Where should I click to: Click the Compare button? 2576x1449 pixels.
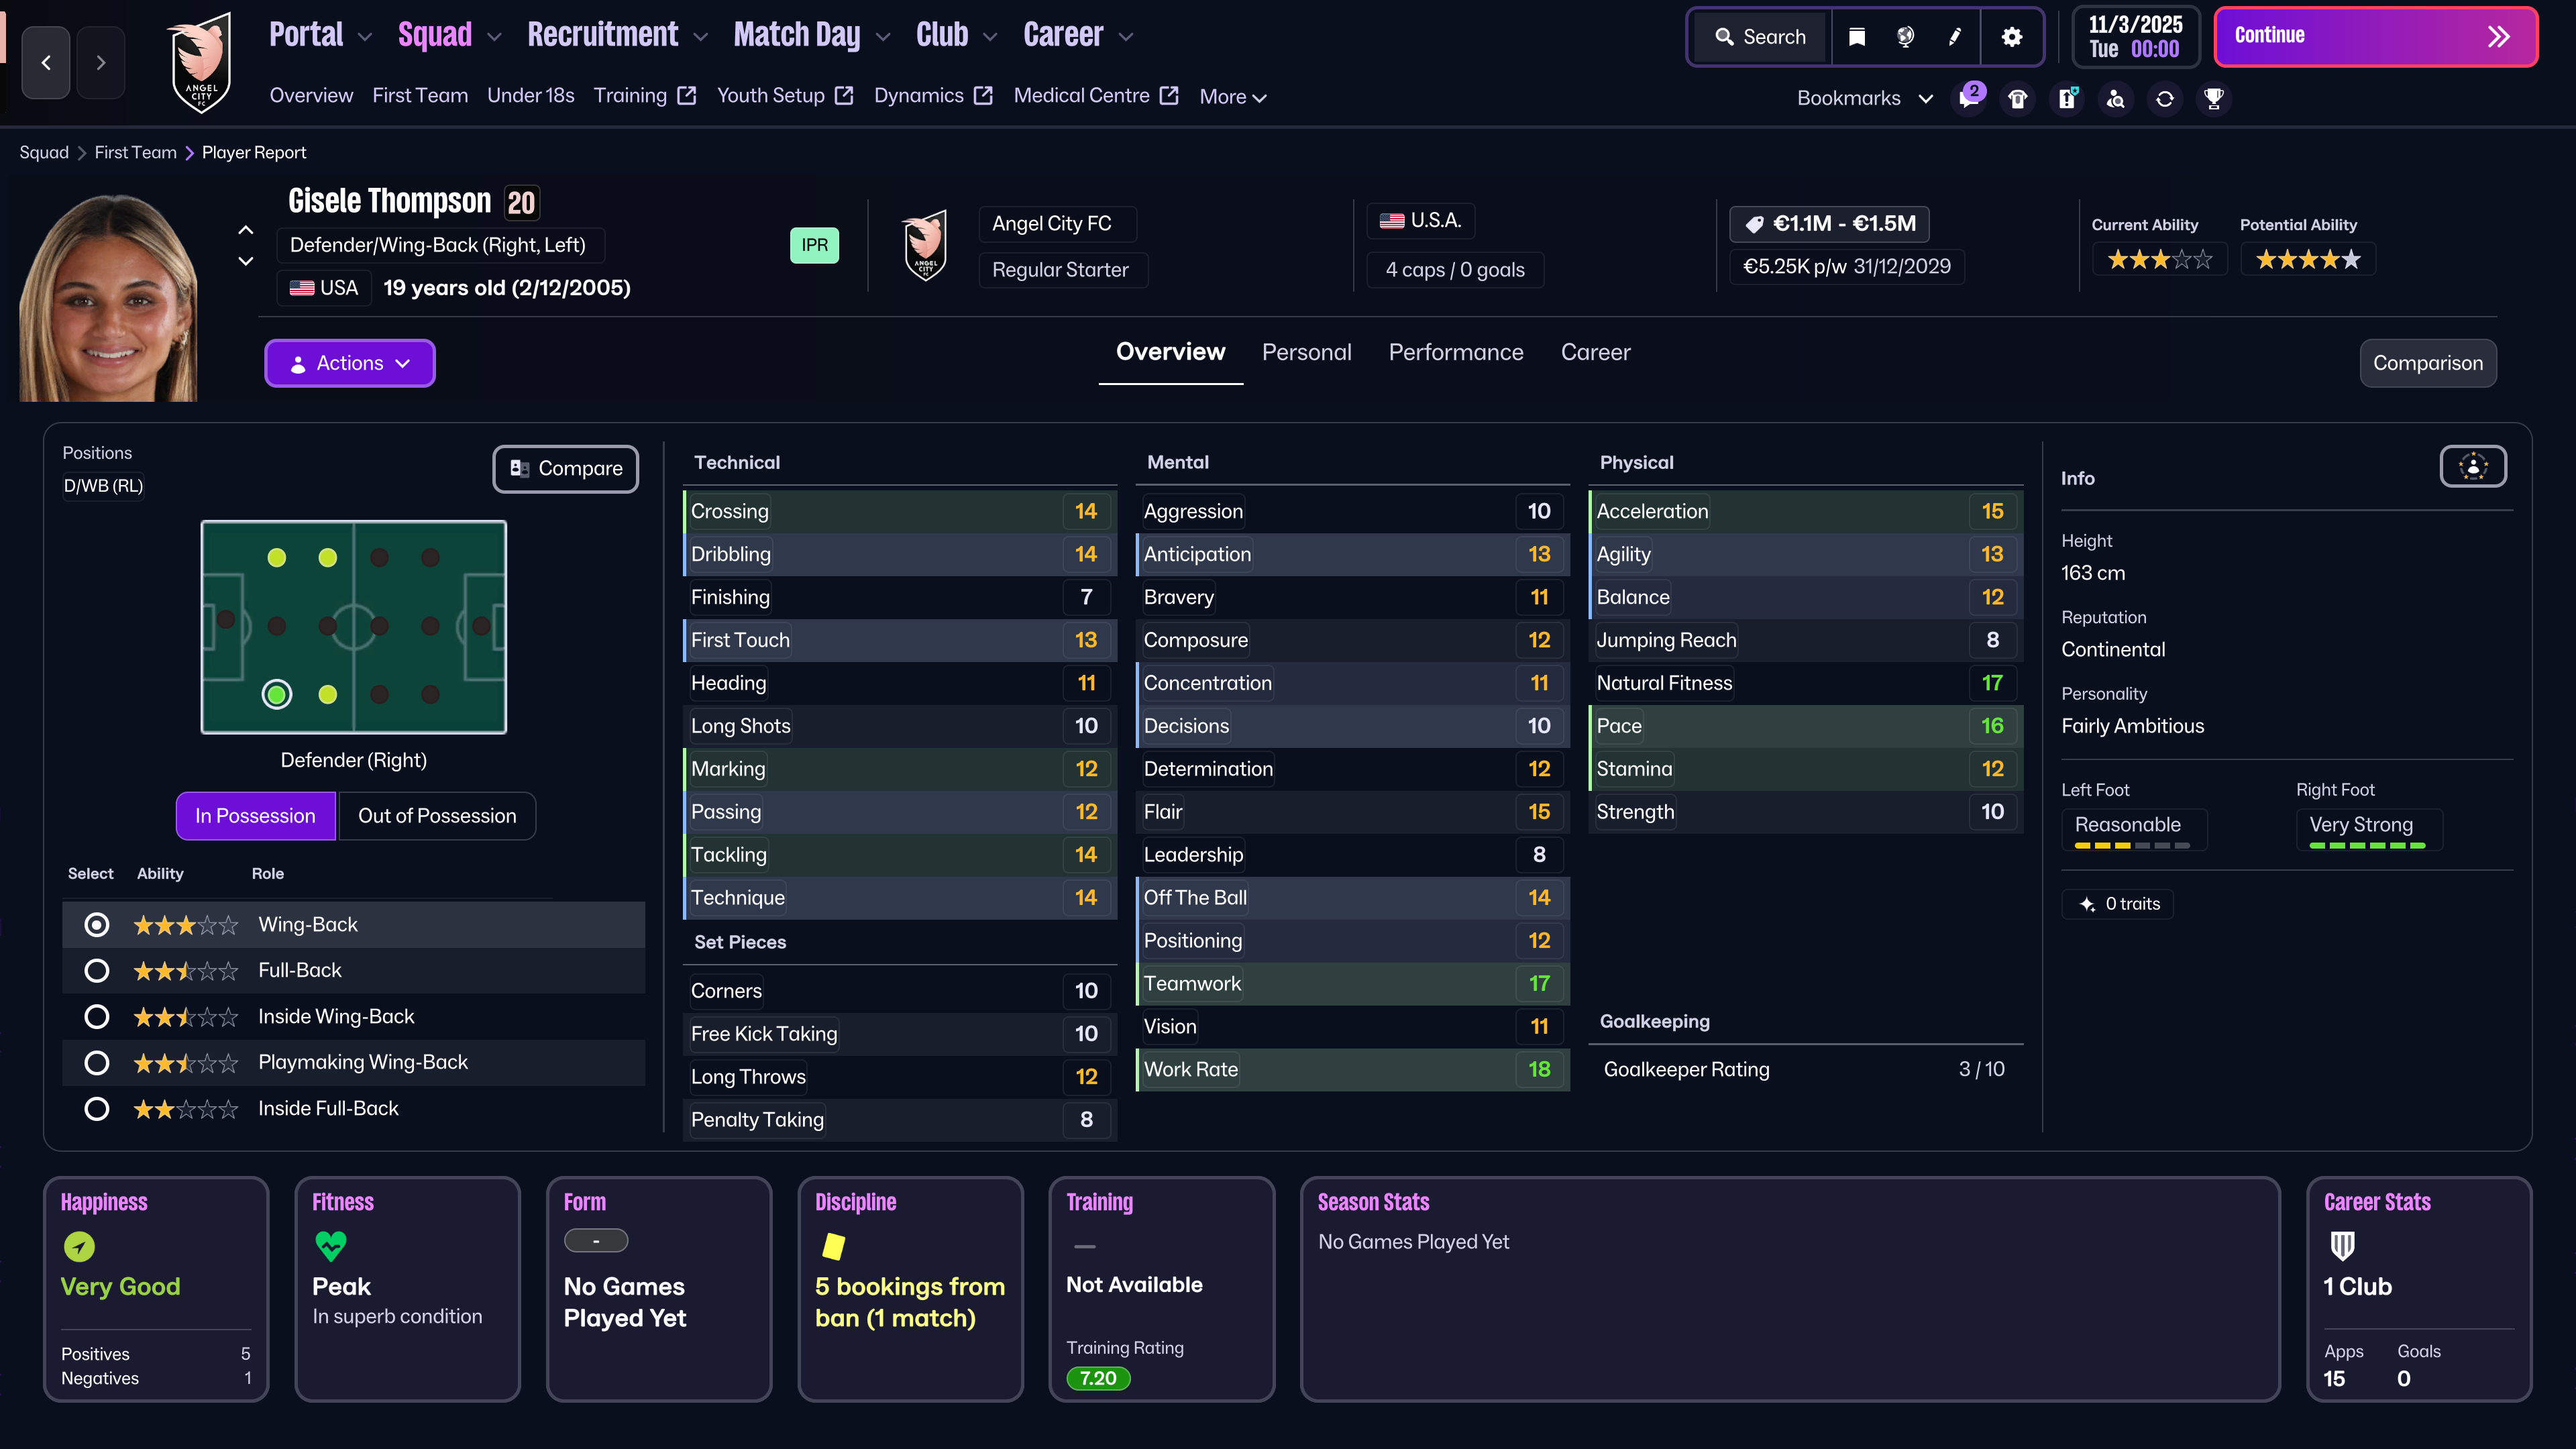pos(566,468)
